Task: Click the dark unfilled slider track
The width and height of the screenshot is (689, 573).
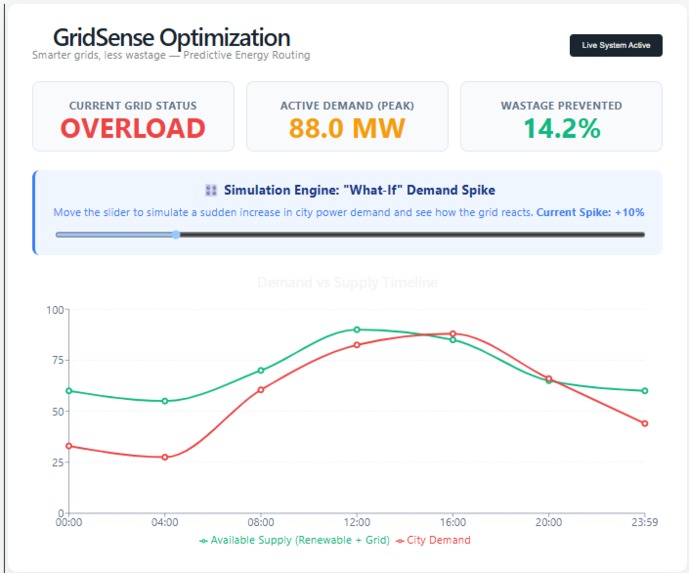Action: 412,235
